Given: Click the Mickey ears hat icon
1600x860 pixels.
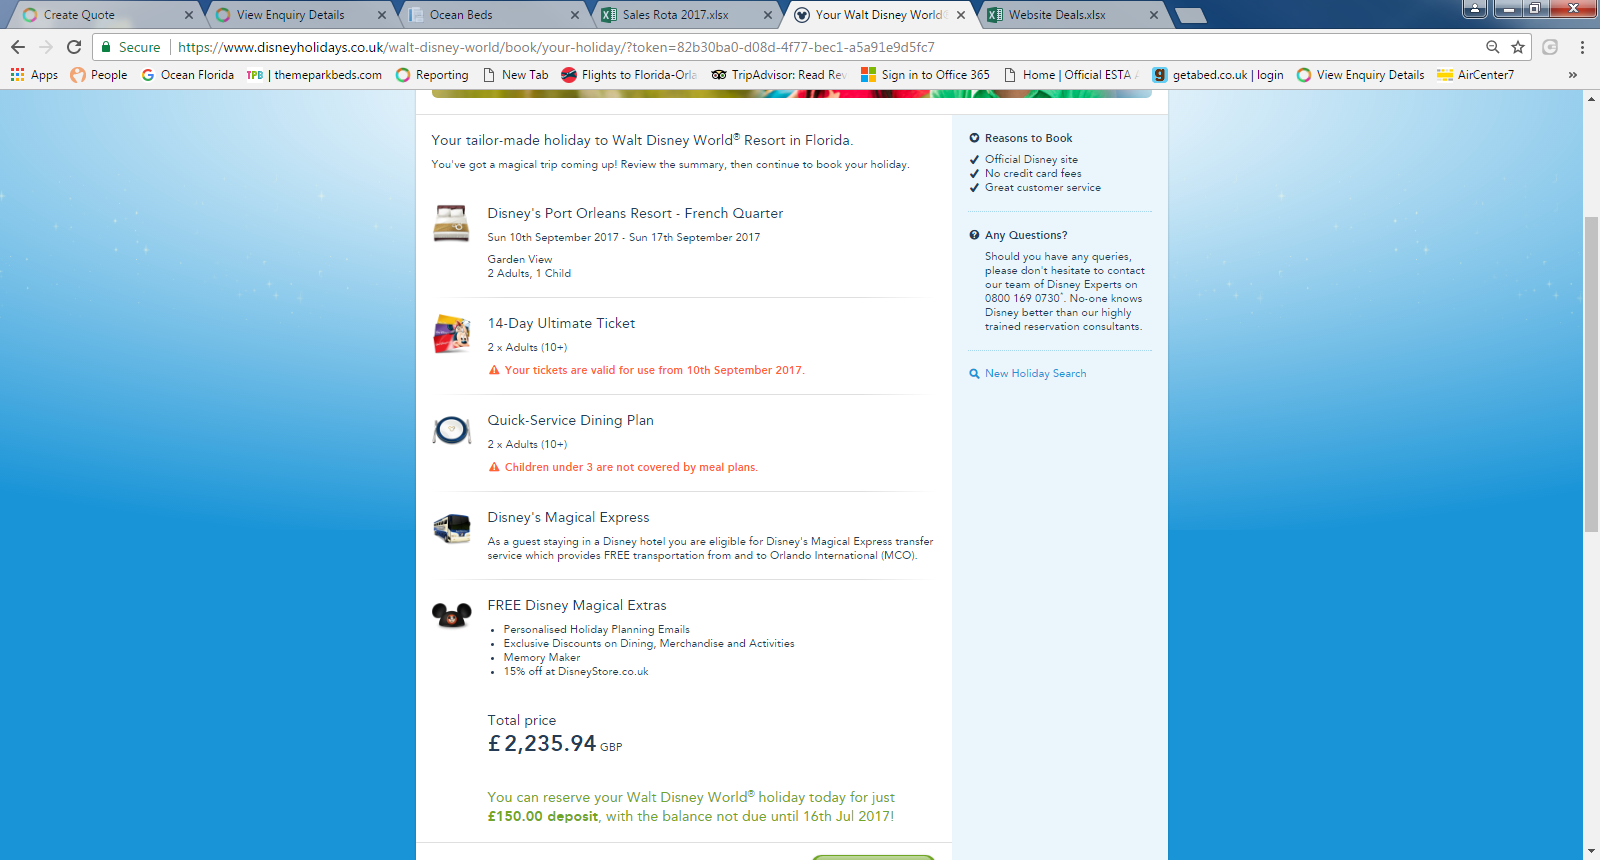Looking at the screenshot, I should pos(451,614).
